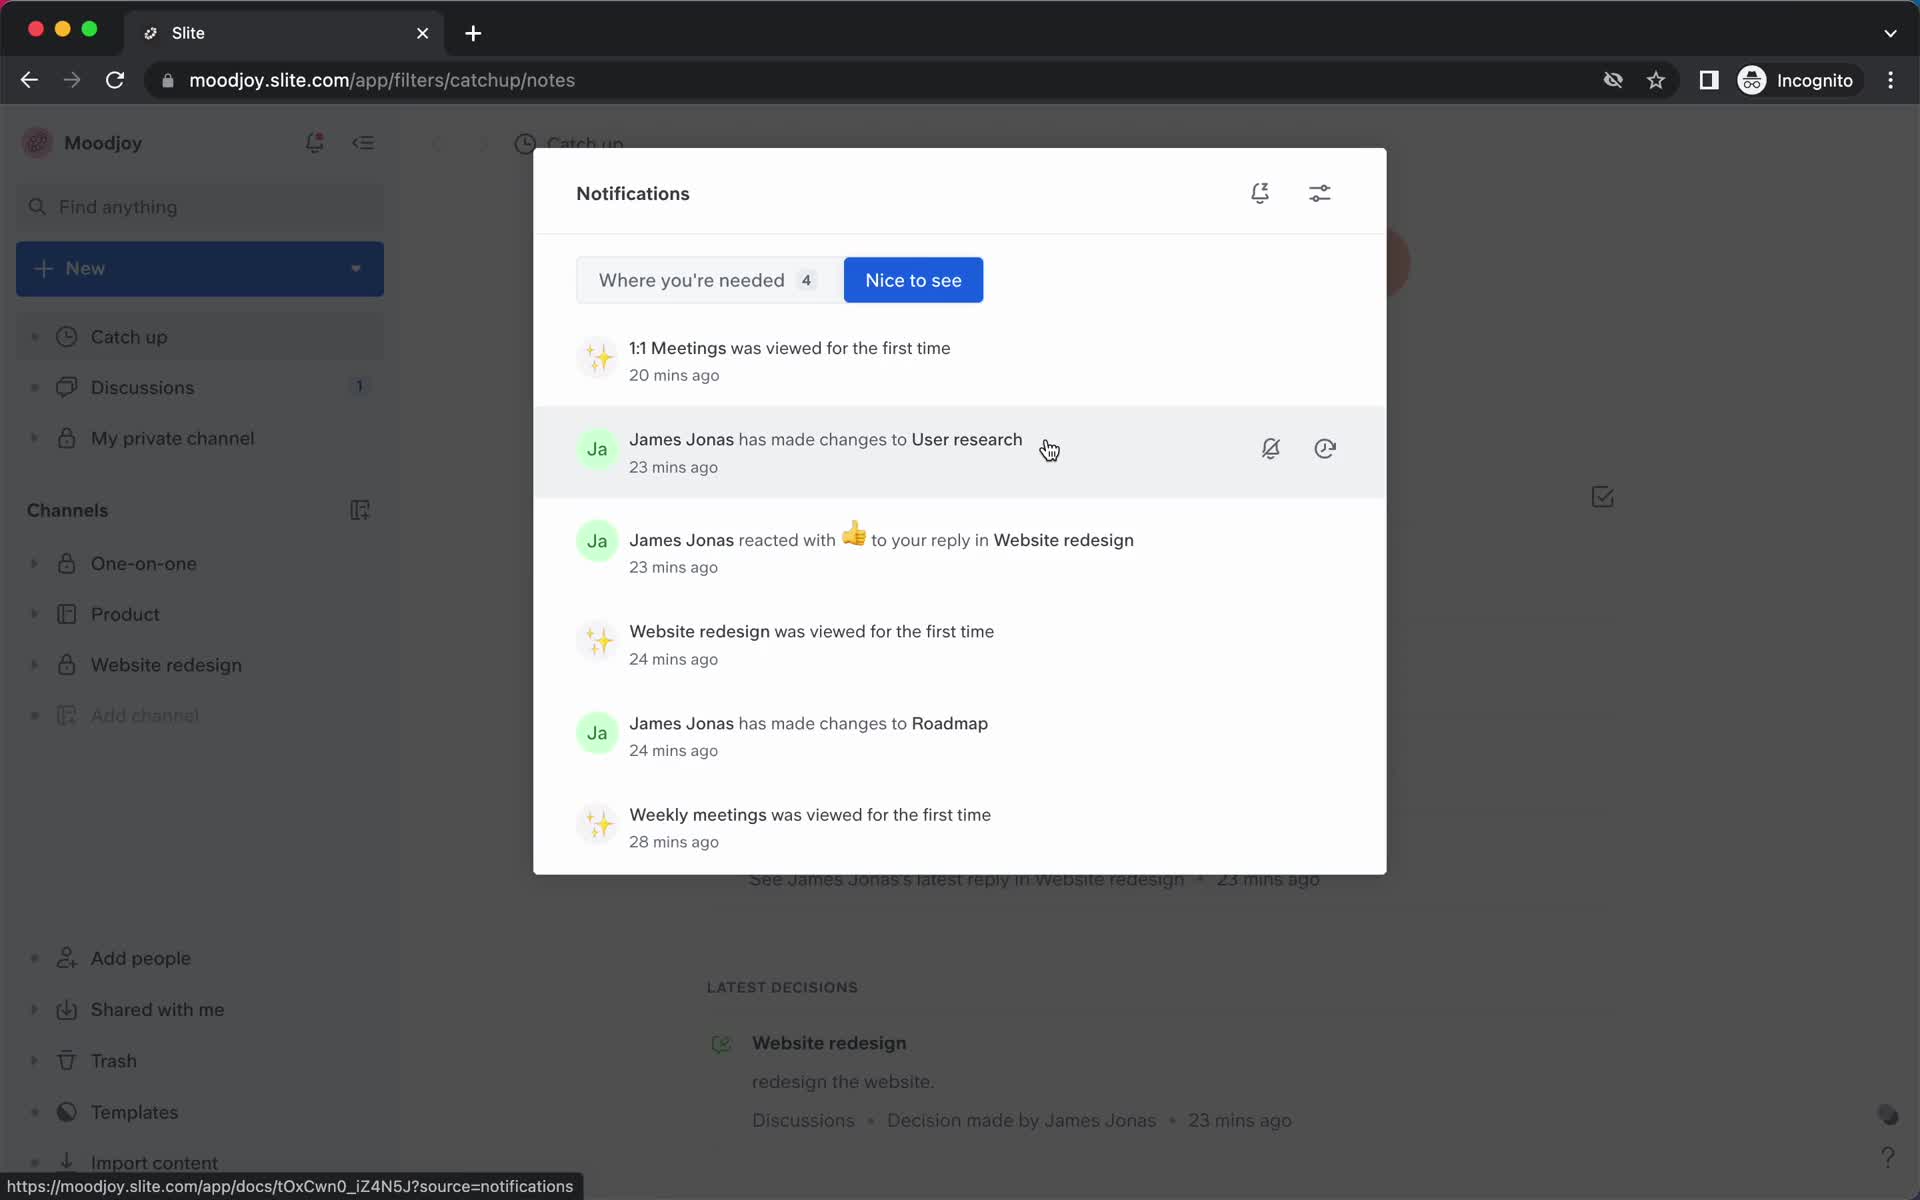Image resolution: width=1920 pixels, height=1200 pixels.
Task: Click the checkmark/done icon in sidebar
Action: click(x=1603, y=496)
